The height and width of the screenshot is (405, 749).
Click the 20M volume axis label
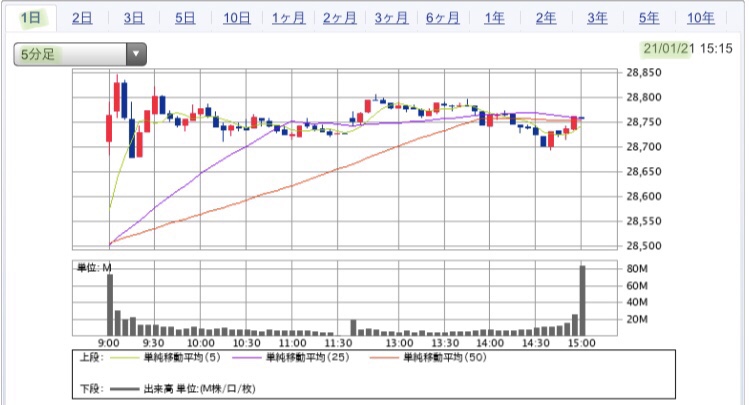pos(637,319)
